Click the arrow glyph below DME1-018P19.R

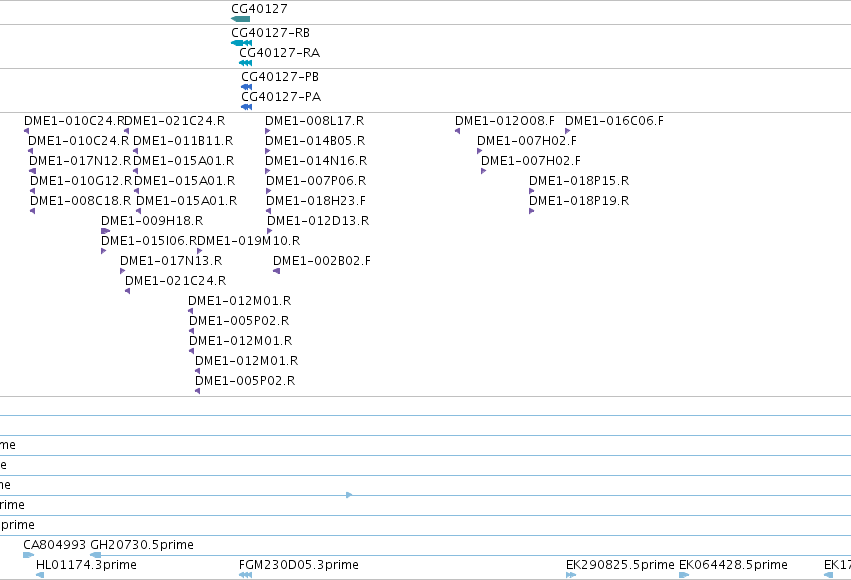coord(532,211)
